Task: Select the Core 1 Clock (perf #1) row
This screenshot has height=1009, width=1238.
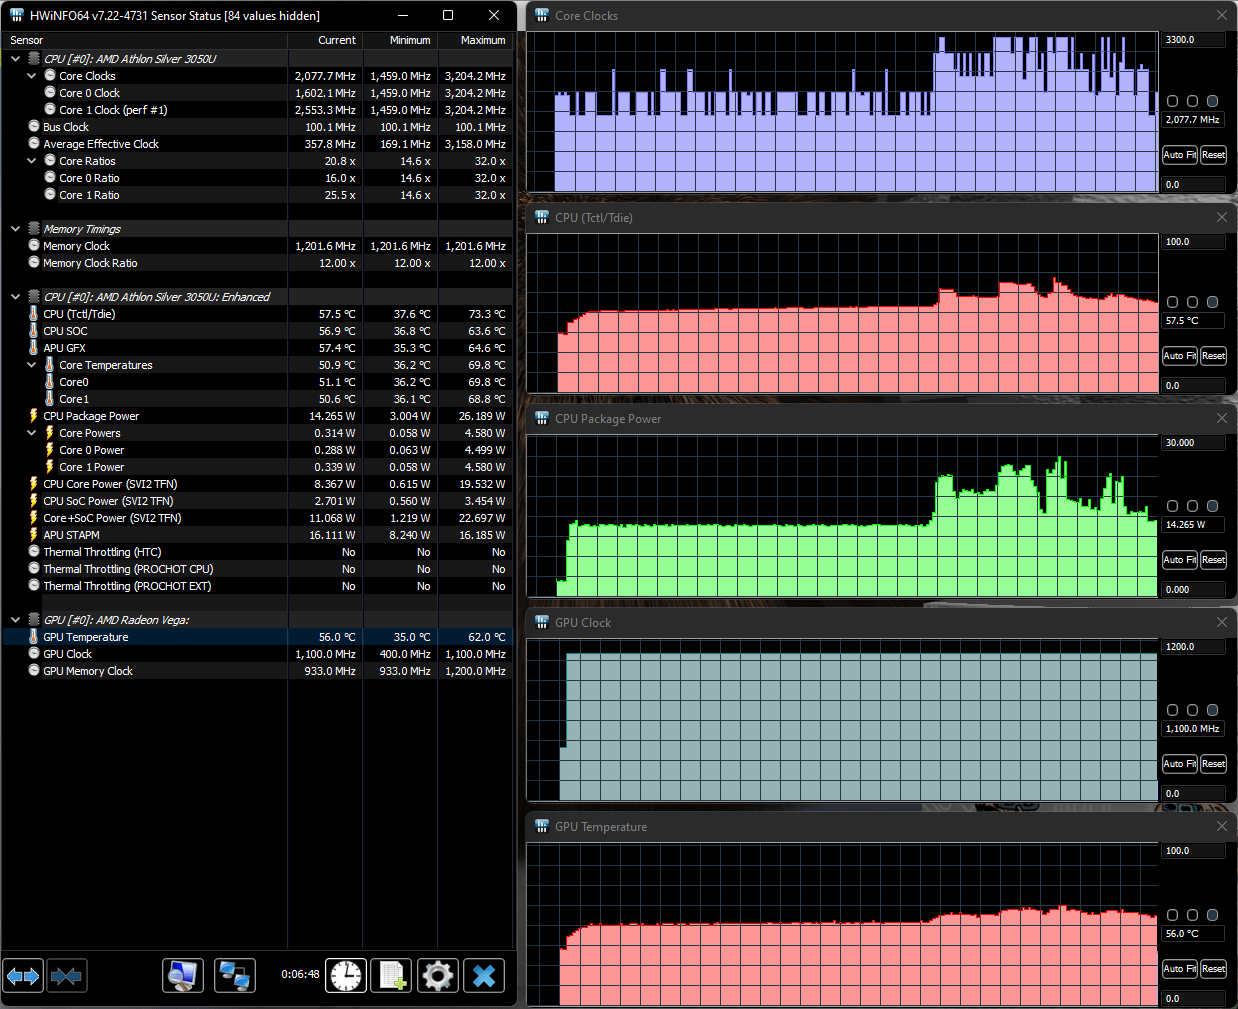Action: pyautogui.click(x=257, y=110)
